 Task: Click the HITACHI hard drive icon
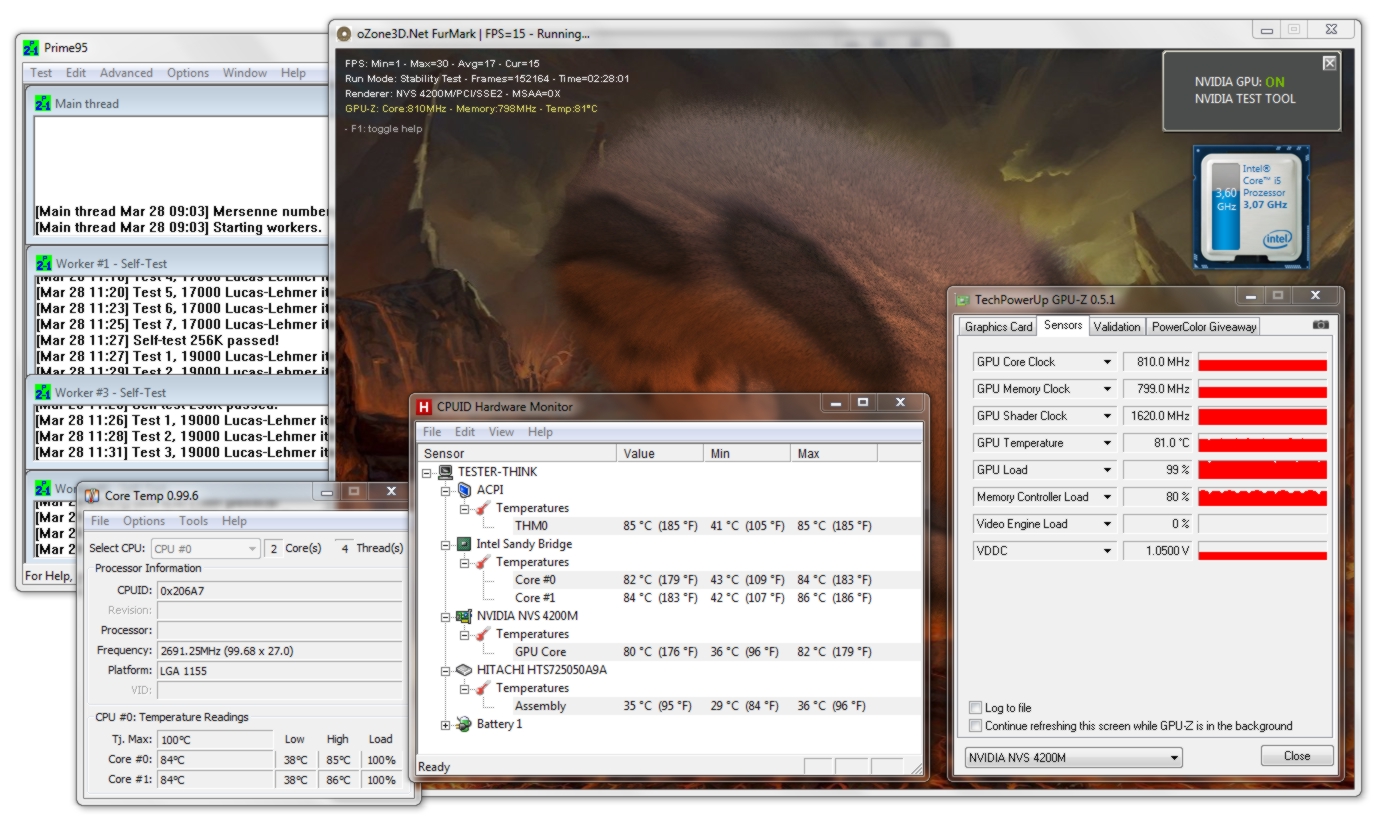[x=464, y=670]
